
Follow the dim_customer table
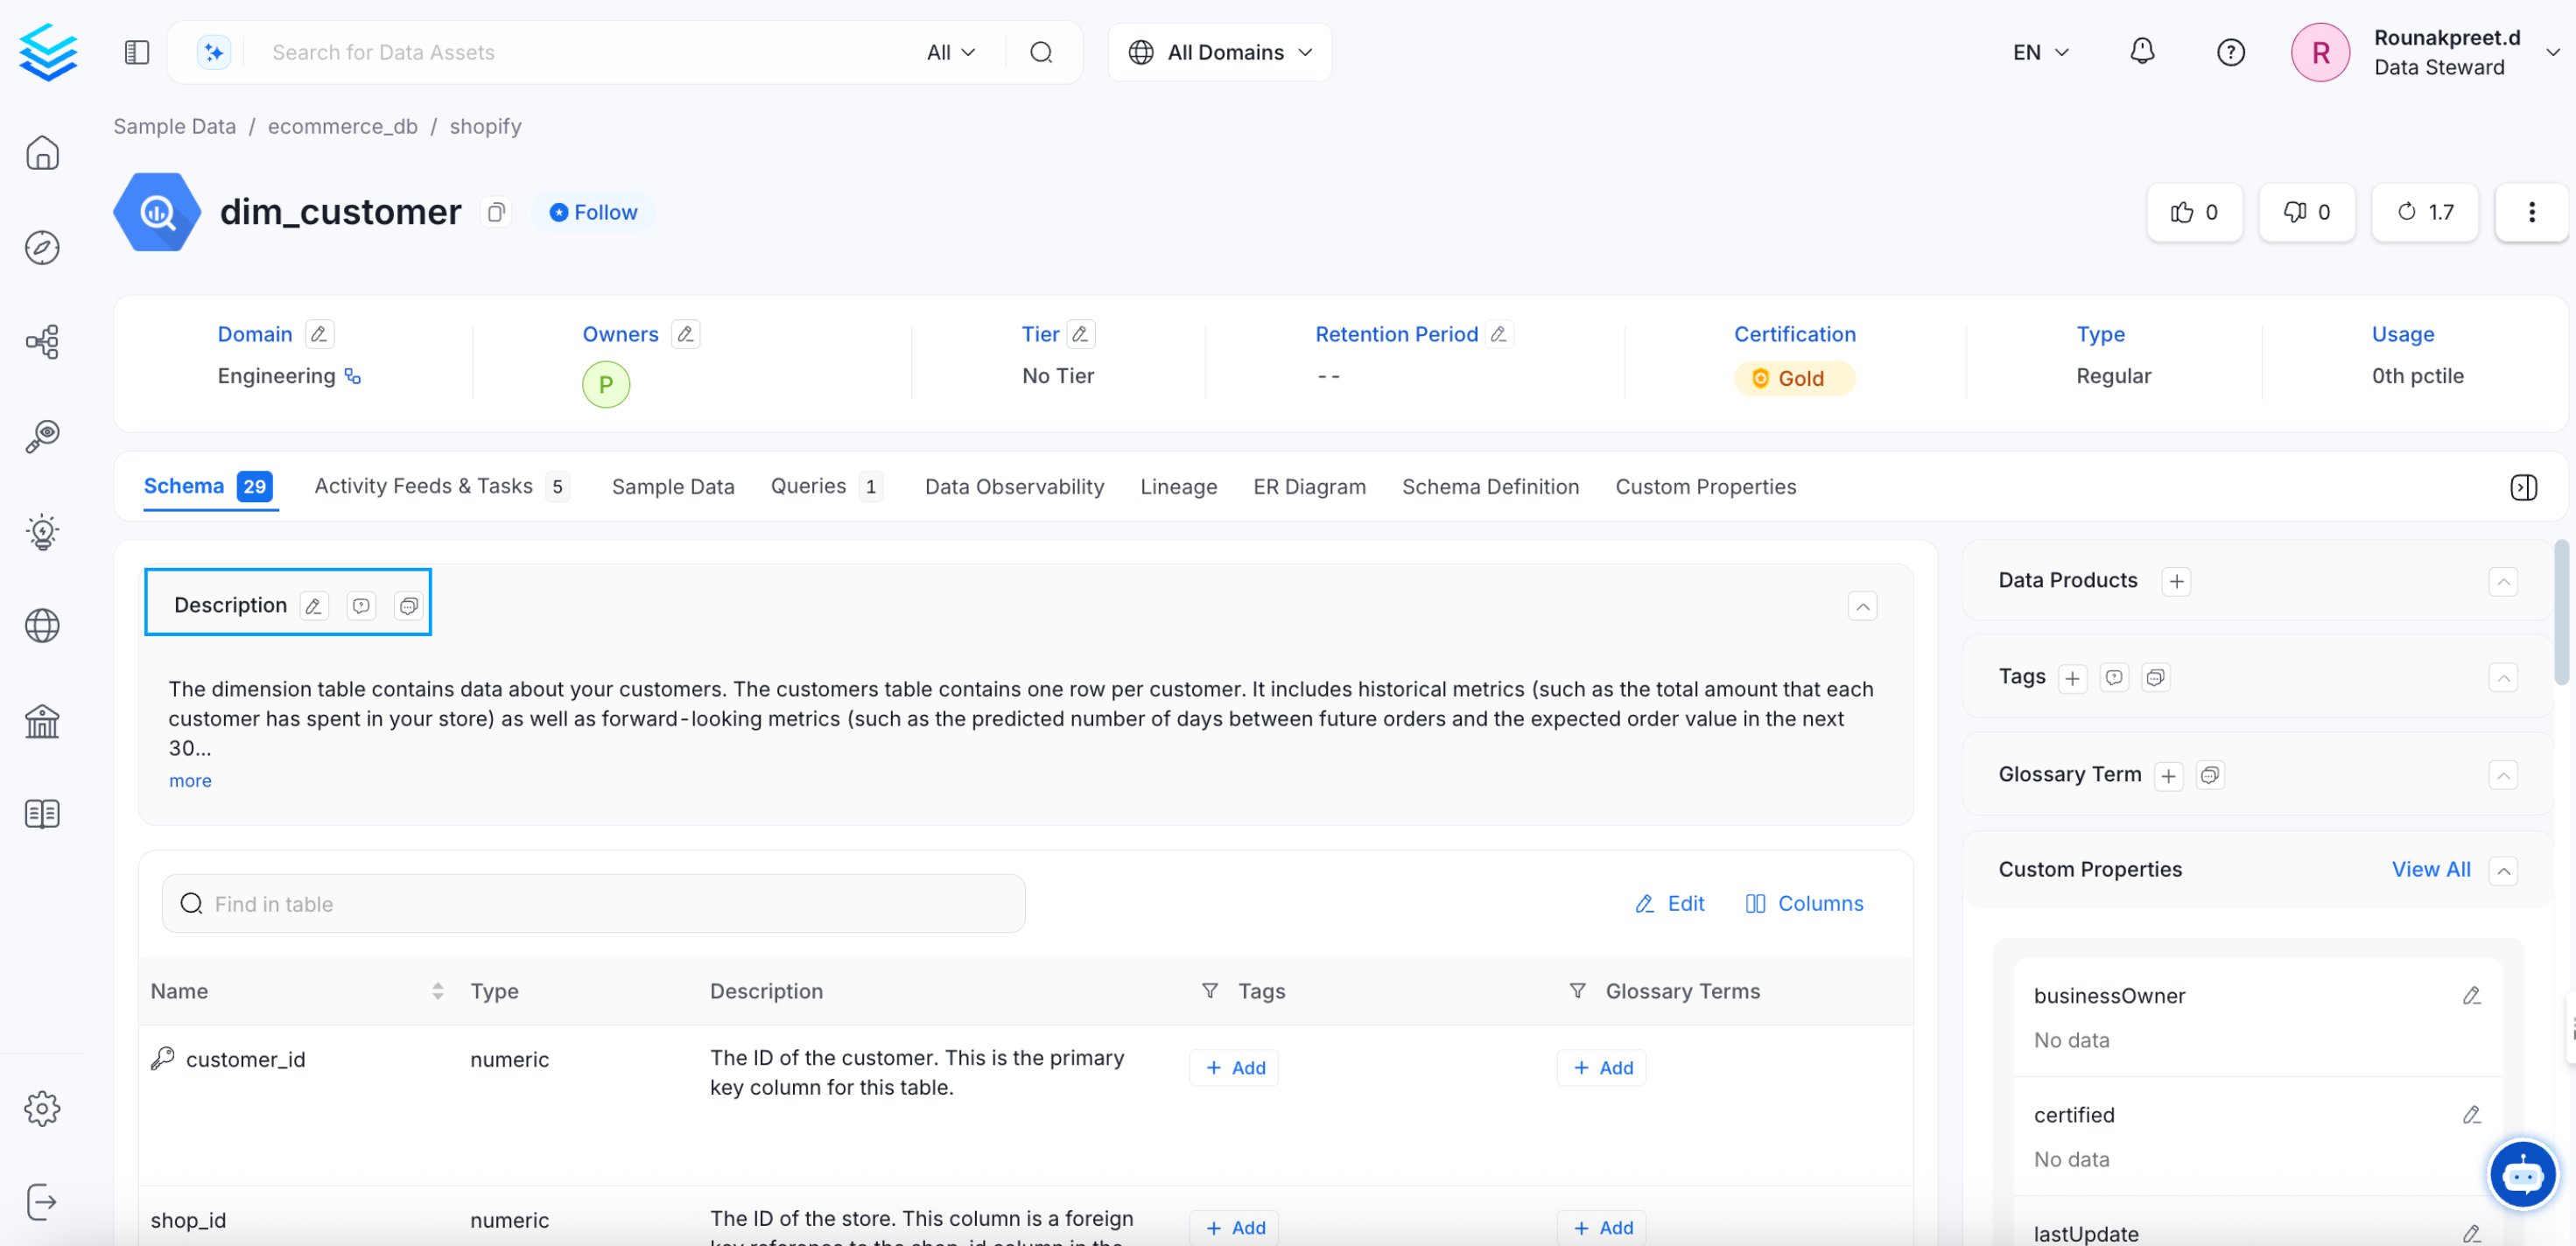tap(593, 212)
